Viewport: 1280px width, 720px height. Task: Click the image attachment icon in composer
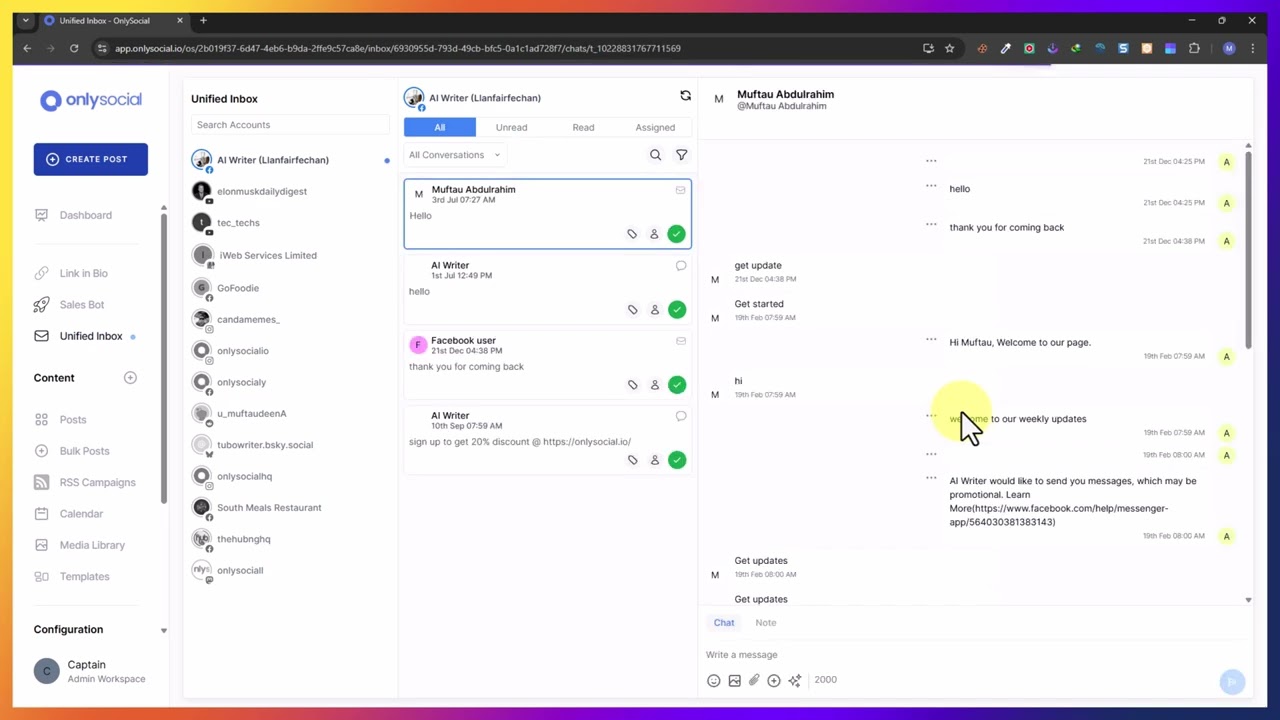point(734,680)
